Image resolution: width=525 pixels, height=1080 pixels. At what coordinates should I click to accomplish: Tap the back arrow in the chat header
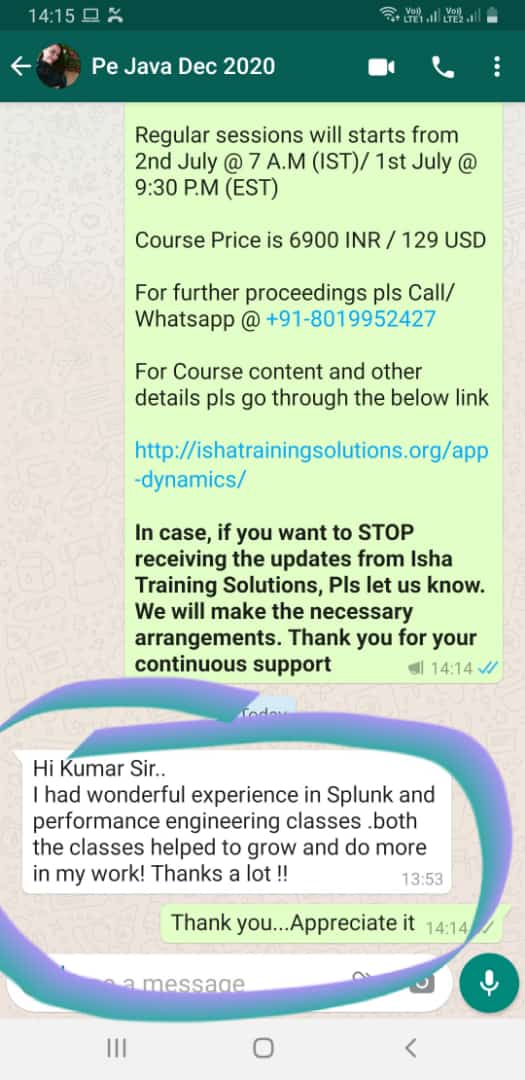(21, 67)
